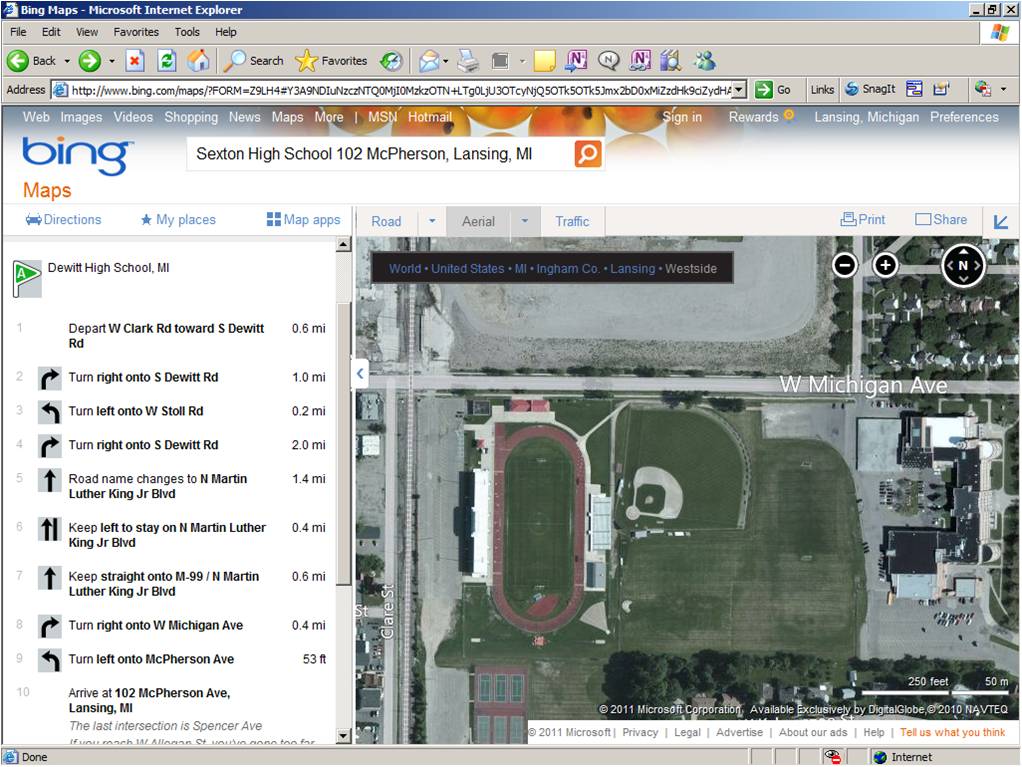Select step Turn right onto W Michigan Ave
This screenshot has width=1022, height=767.
(x=171, y=626)
